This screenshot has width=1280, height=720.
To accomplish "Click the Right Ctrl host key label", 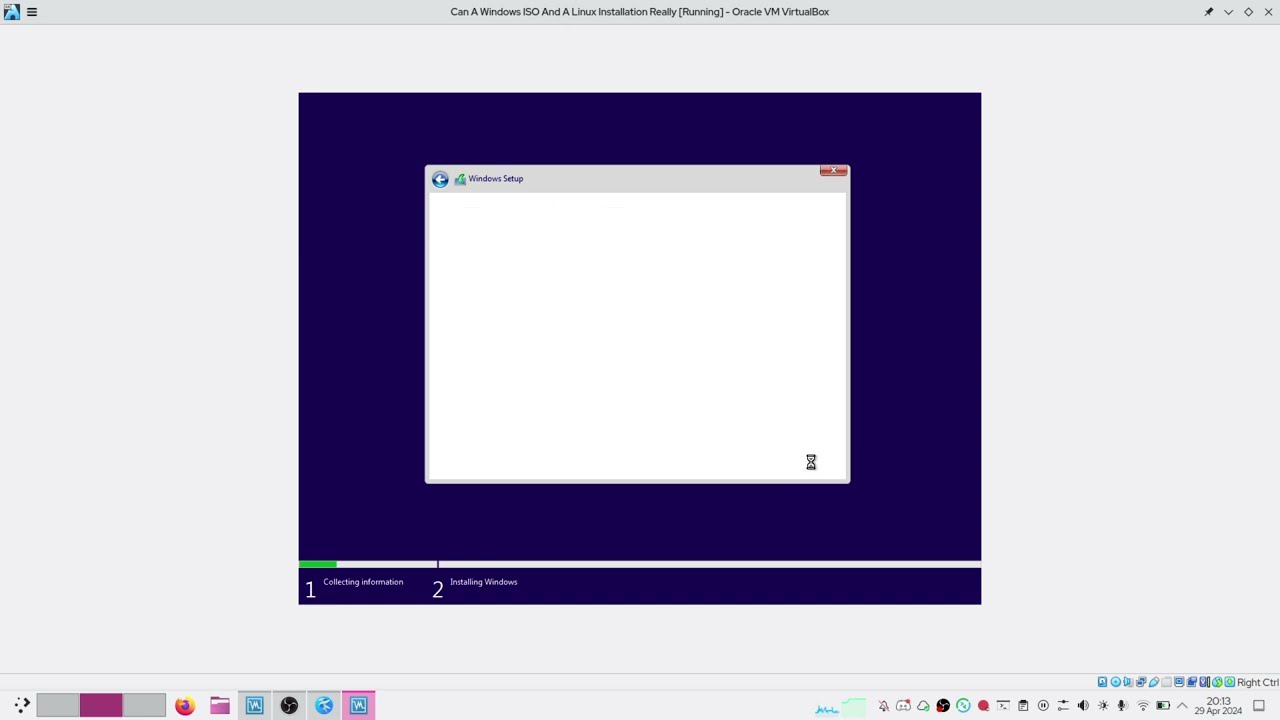I will pos(1258,682).
